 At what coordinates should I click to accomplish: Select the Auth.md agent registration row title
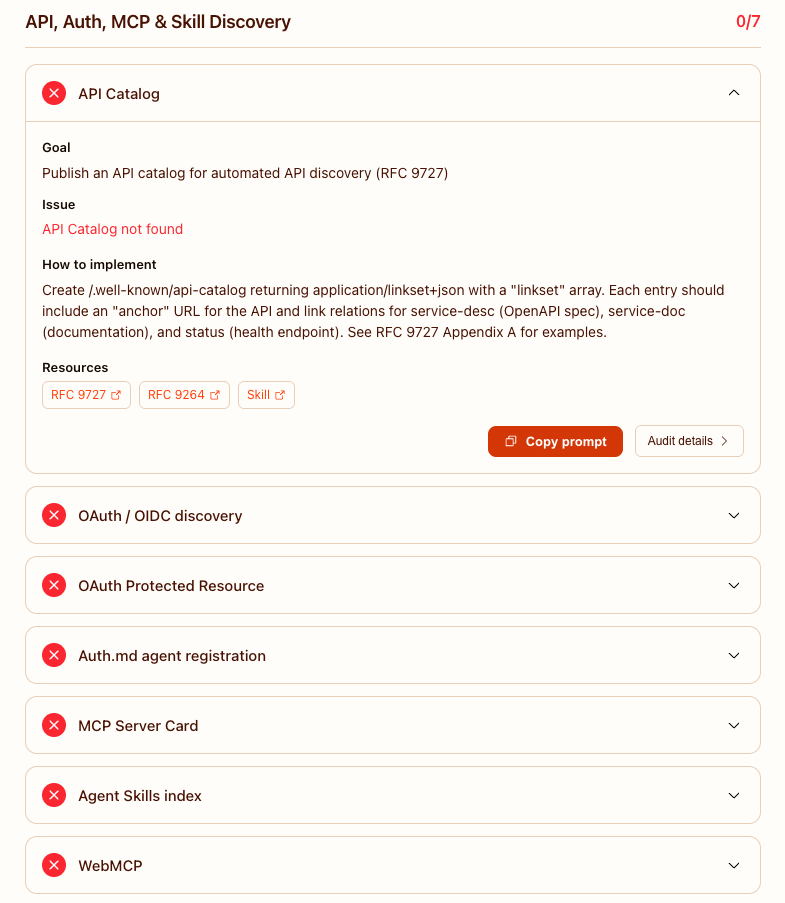(172, 656)
